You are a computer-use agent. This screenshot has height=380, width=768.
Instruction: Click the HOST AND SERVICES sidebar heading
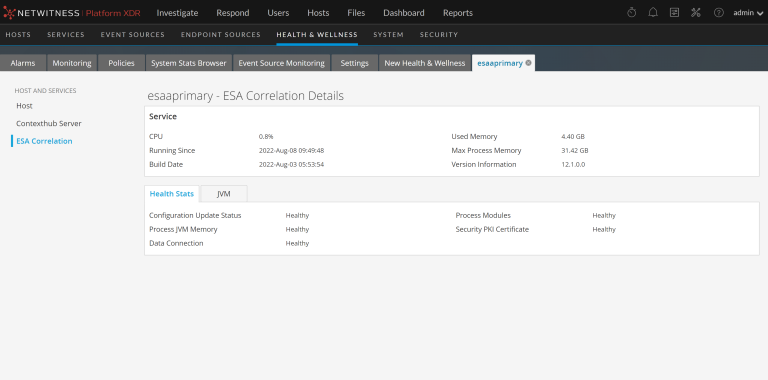click(x=46, y=91)
